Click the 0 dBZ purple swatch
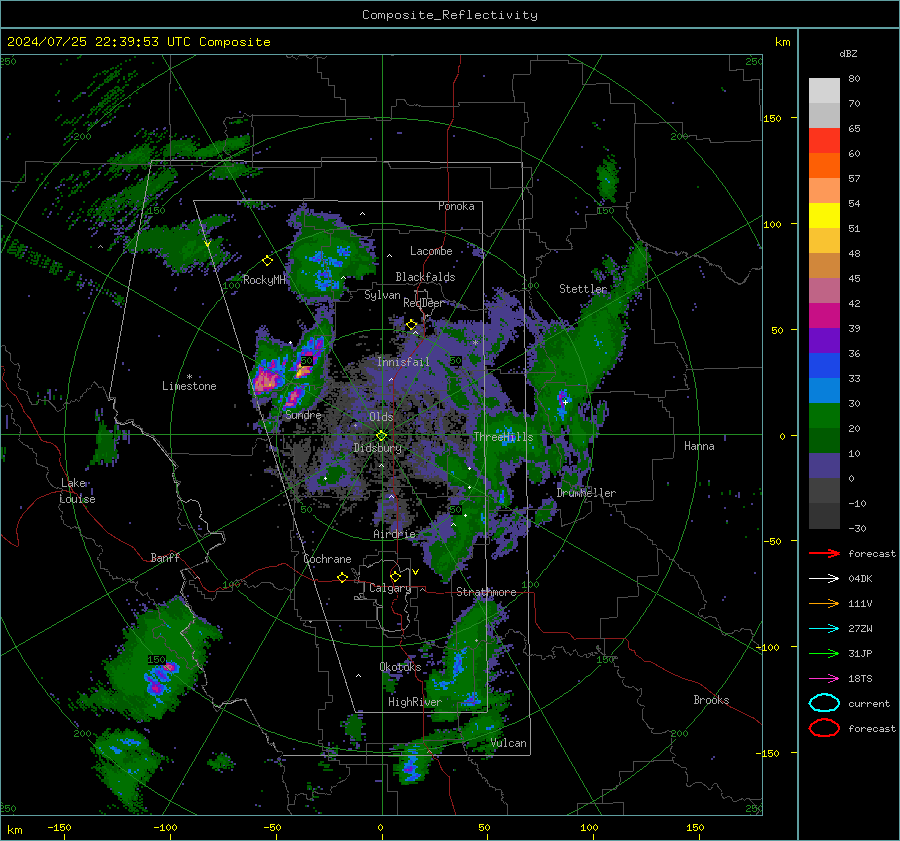 click(824, 466)
